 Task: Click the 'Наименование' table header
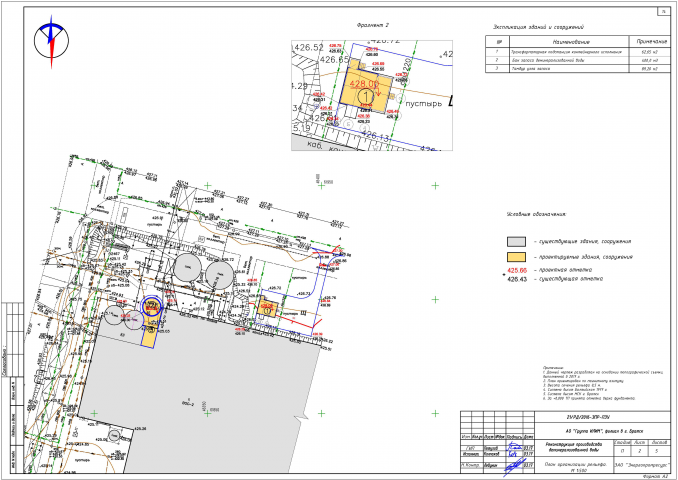click(x=571, y=42)
